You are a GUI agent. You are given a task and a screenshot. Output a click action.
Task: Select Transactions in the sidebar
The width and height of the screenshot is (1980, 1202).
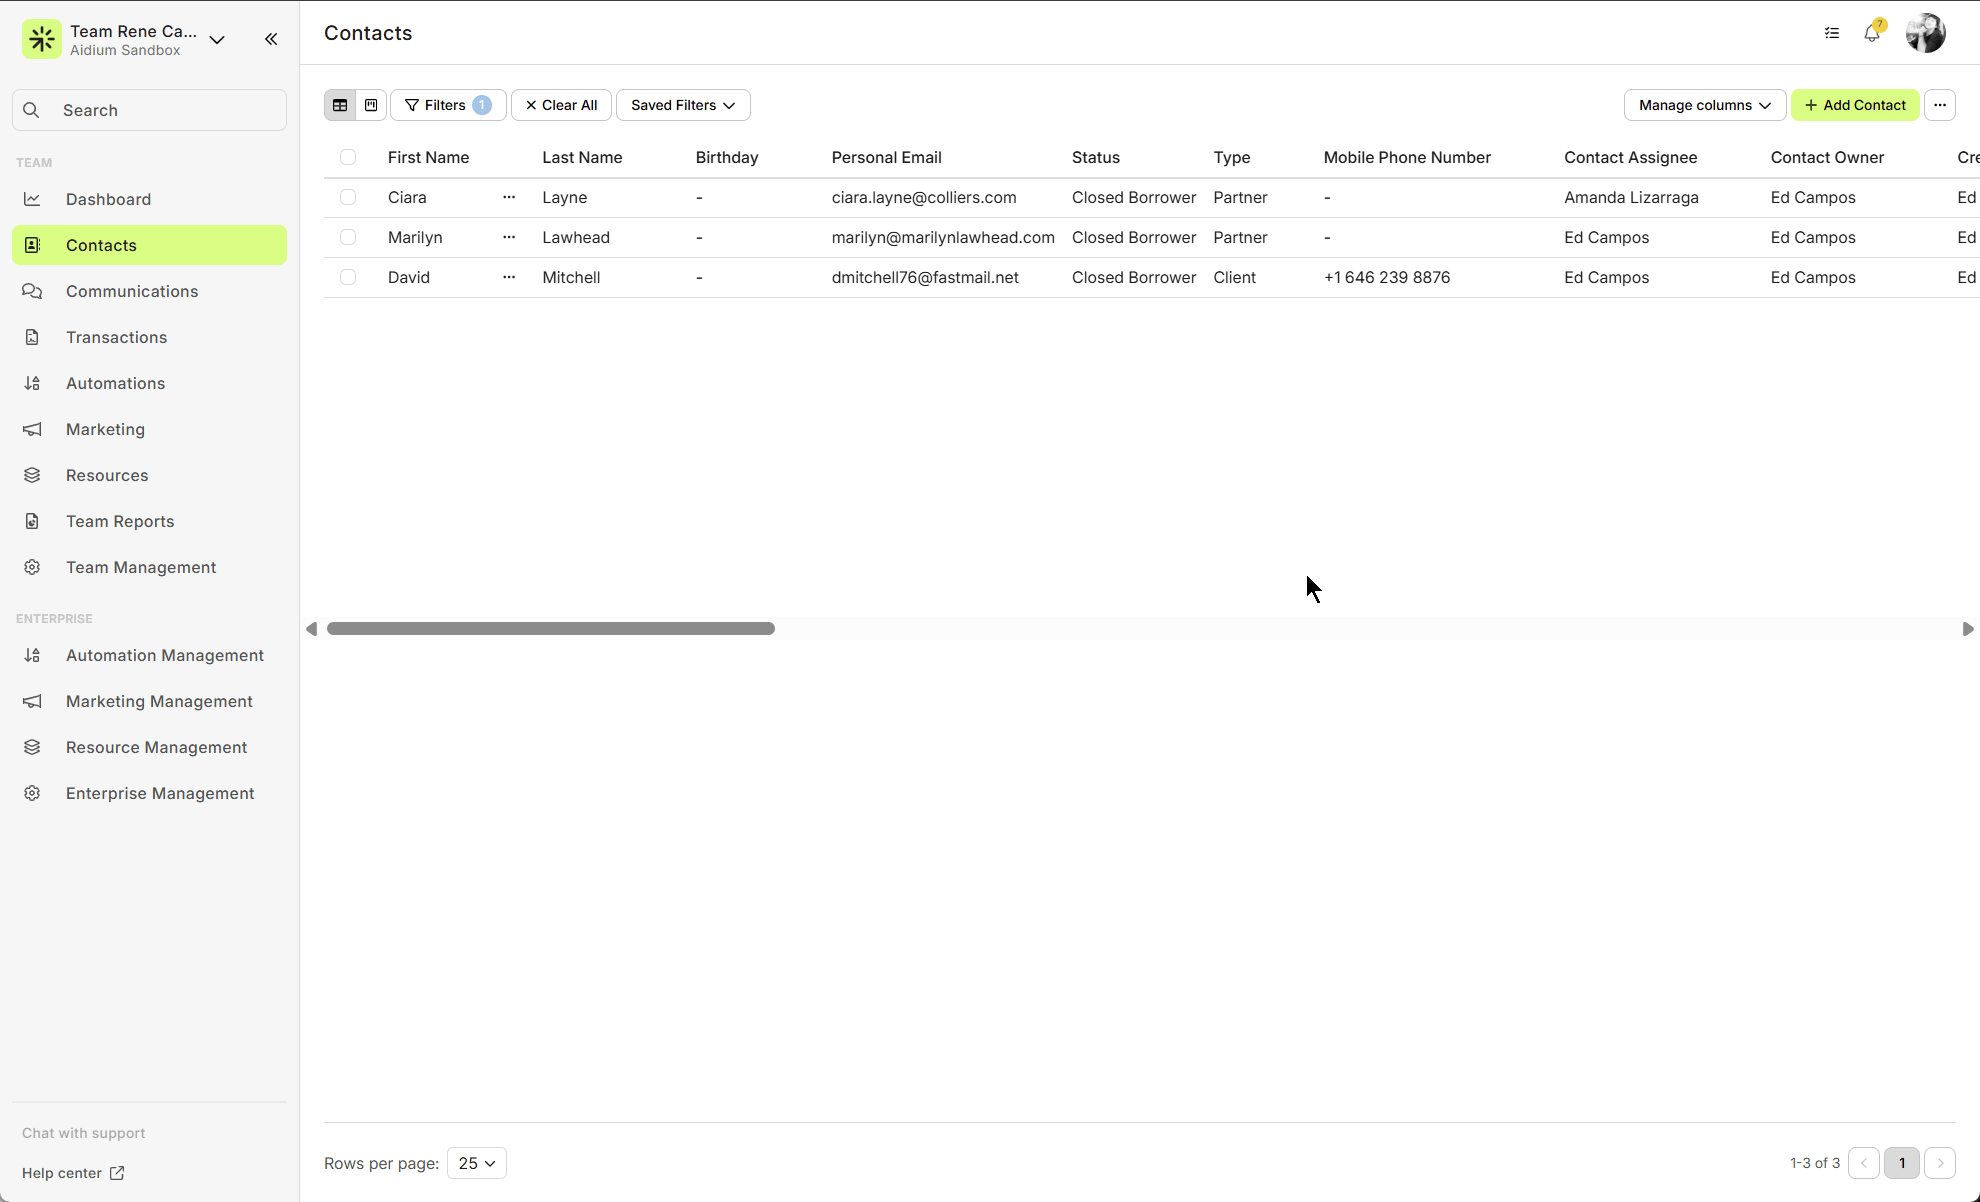pos(116,337)
